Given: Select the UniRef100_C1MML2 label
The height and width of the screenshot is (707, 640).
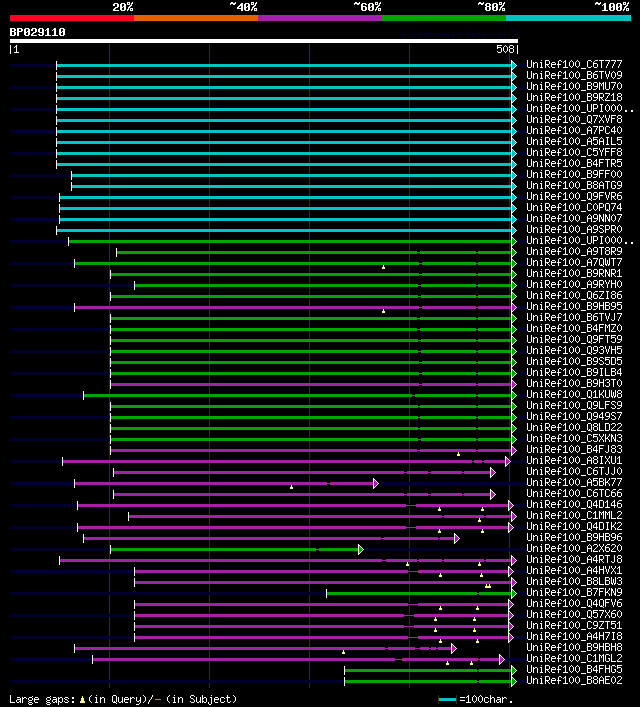Looking at the screenshot, I should point(574,515).
